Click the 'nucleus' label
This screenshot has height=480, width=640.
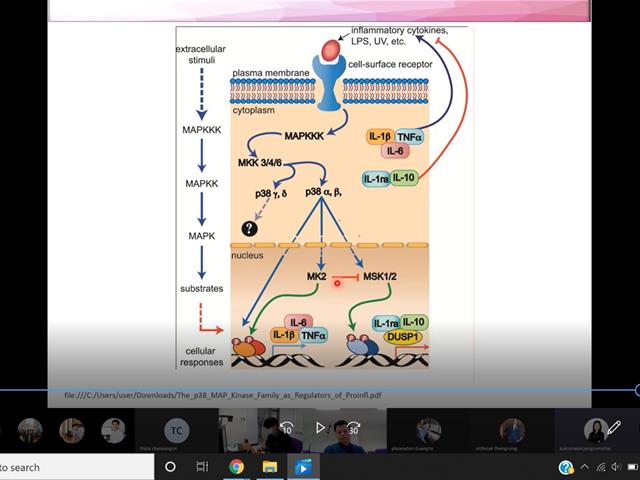point(247,256)
